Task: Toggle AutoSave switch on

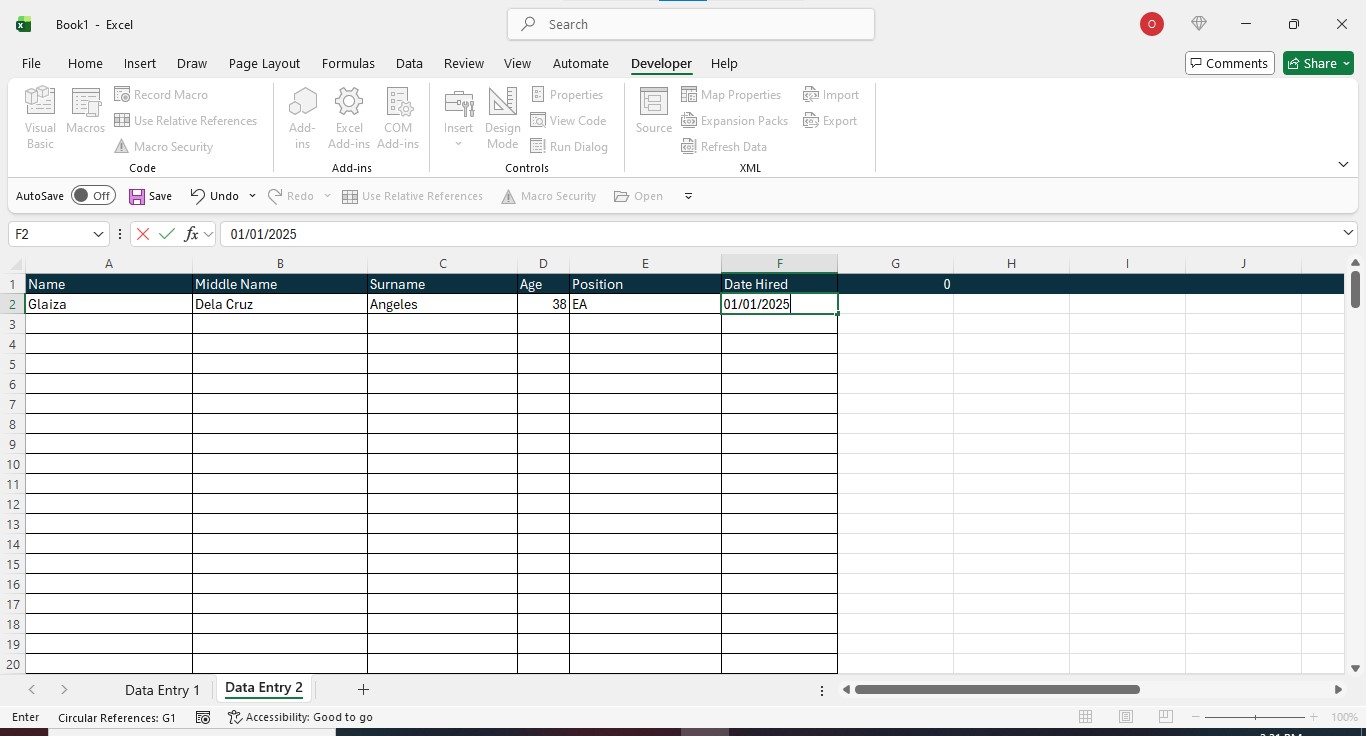Action: [93, 196]
